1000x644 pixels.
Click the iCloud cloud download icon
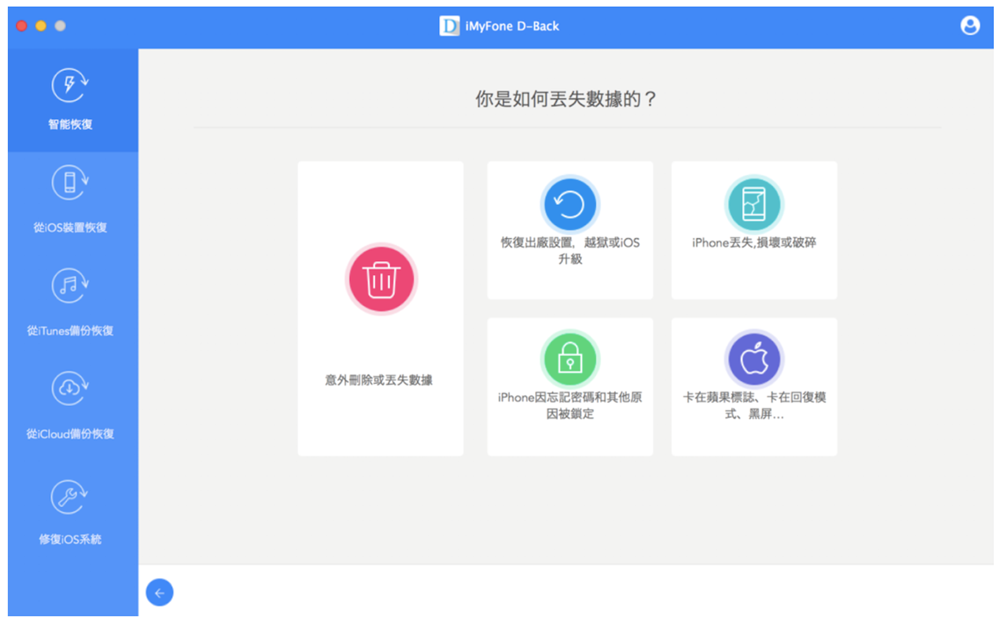[x=70, y=389]
